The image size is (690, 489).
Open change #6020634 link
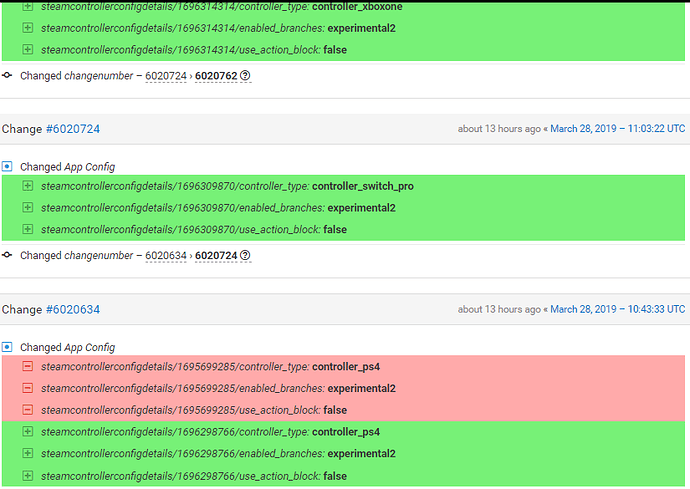pyautogui.click(x=73, y=309)
